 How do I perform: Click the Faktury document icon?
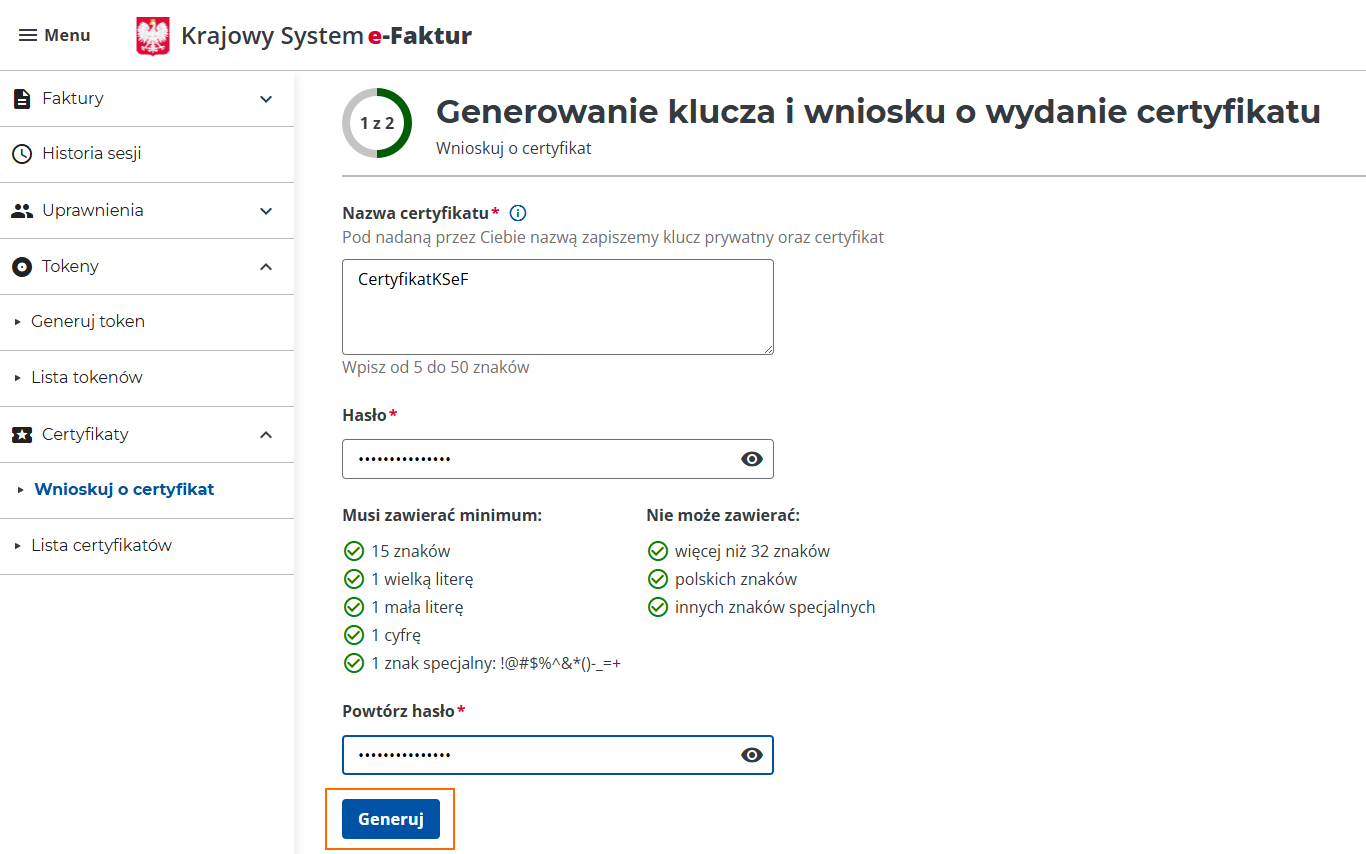(21, 98)
